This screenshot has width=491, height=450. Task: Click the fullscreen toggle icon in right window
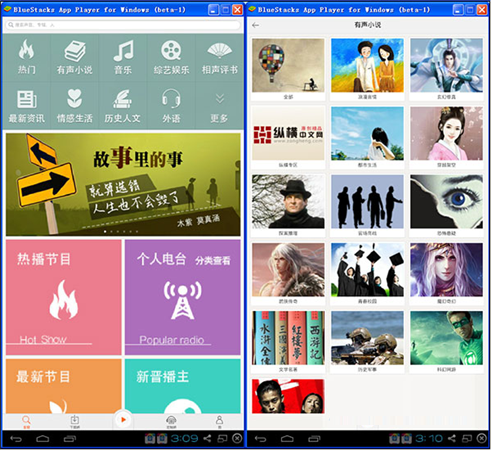(x=467, y=438)
